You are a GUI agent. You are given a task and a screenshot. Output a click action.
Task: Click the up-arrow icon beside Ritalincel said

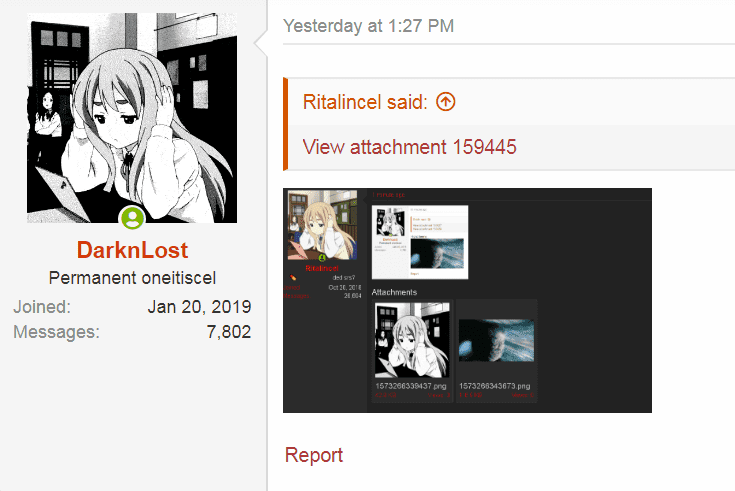coord(445,102)
